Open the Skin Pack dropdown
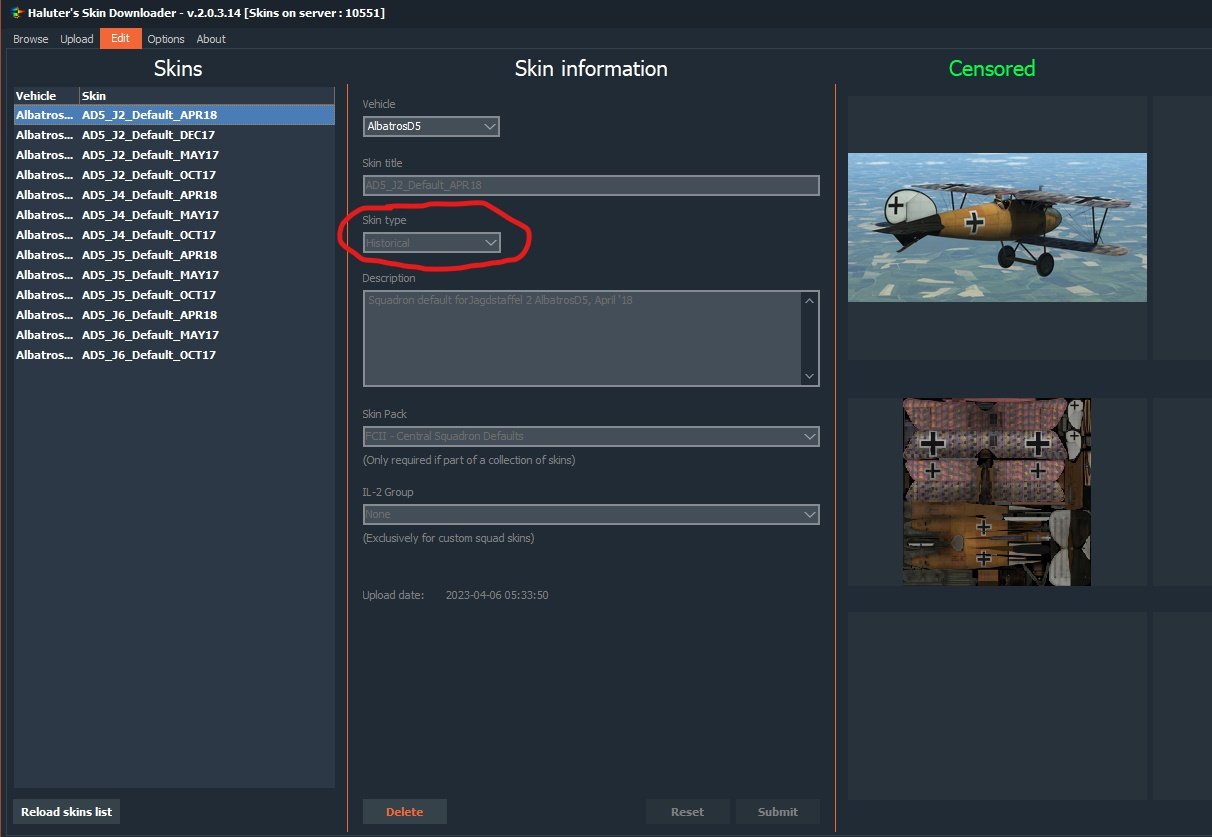The image size is (1212, 837). [591, 436]
